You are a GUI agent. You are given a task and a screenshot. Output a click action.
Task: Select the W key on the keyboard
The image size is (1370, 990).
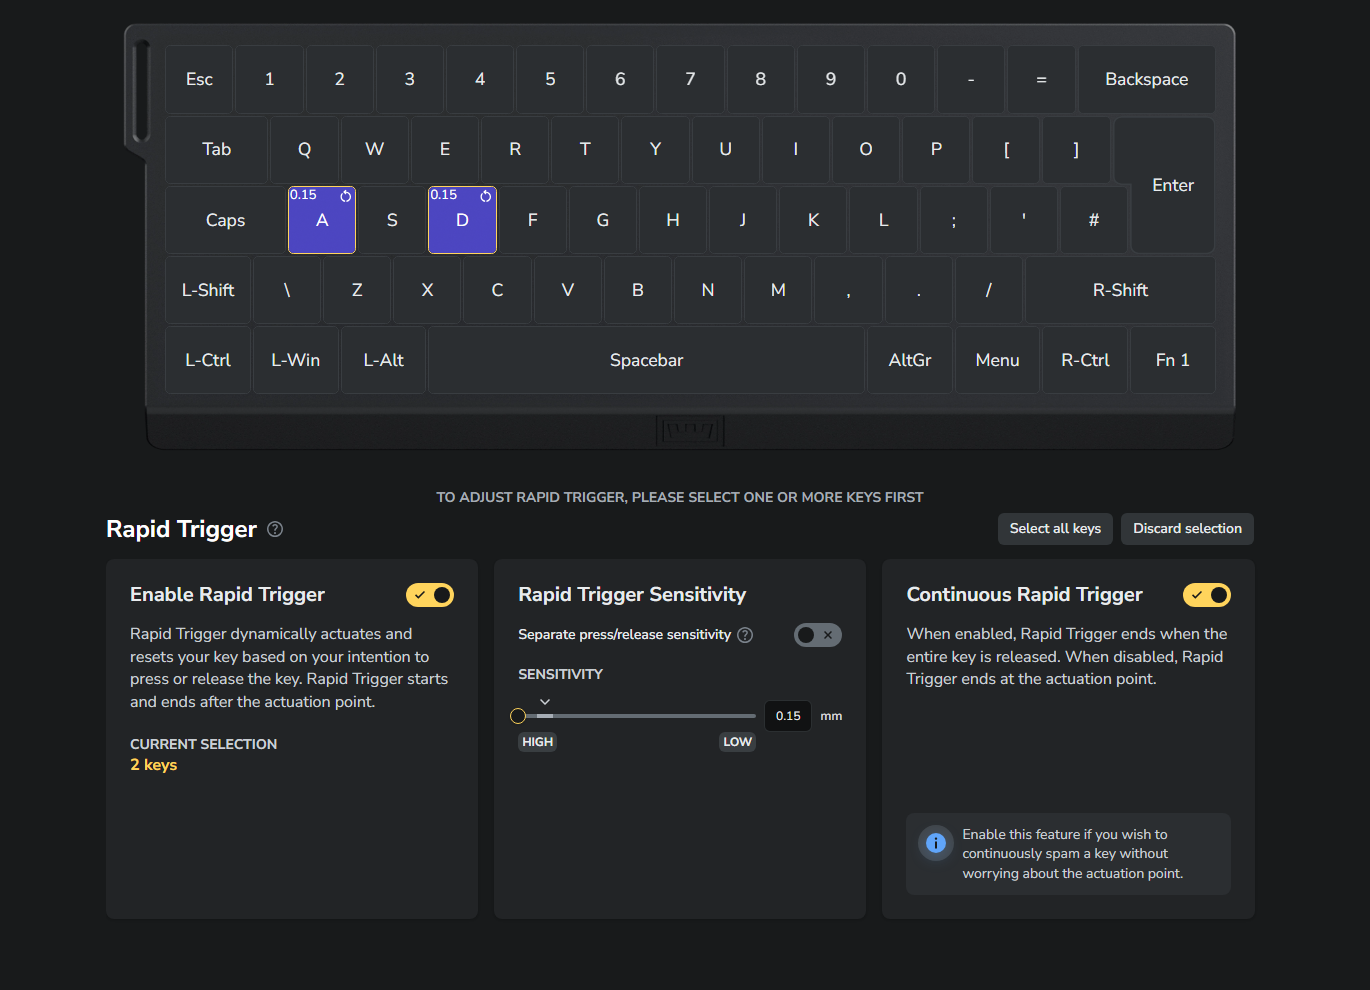(374, 149)
